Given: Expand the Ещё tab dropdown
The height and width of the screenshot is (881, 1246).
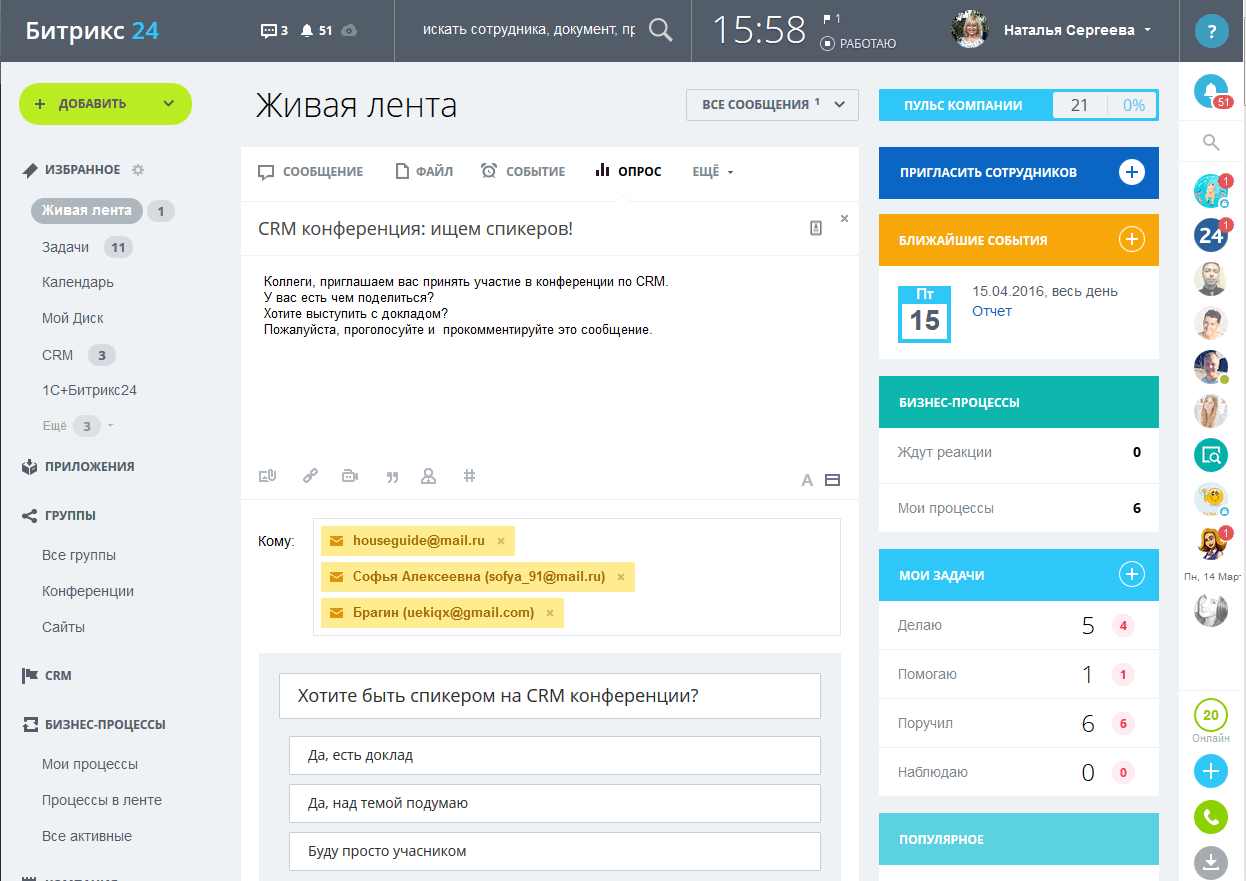Looking at the screenshot, I should (x=713, y=172).
